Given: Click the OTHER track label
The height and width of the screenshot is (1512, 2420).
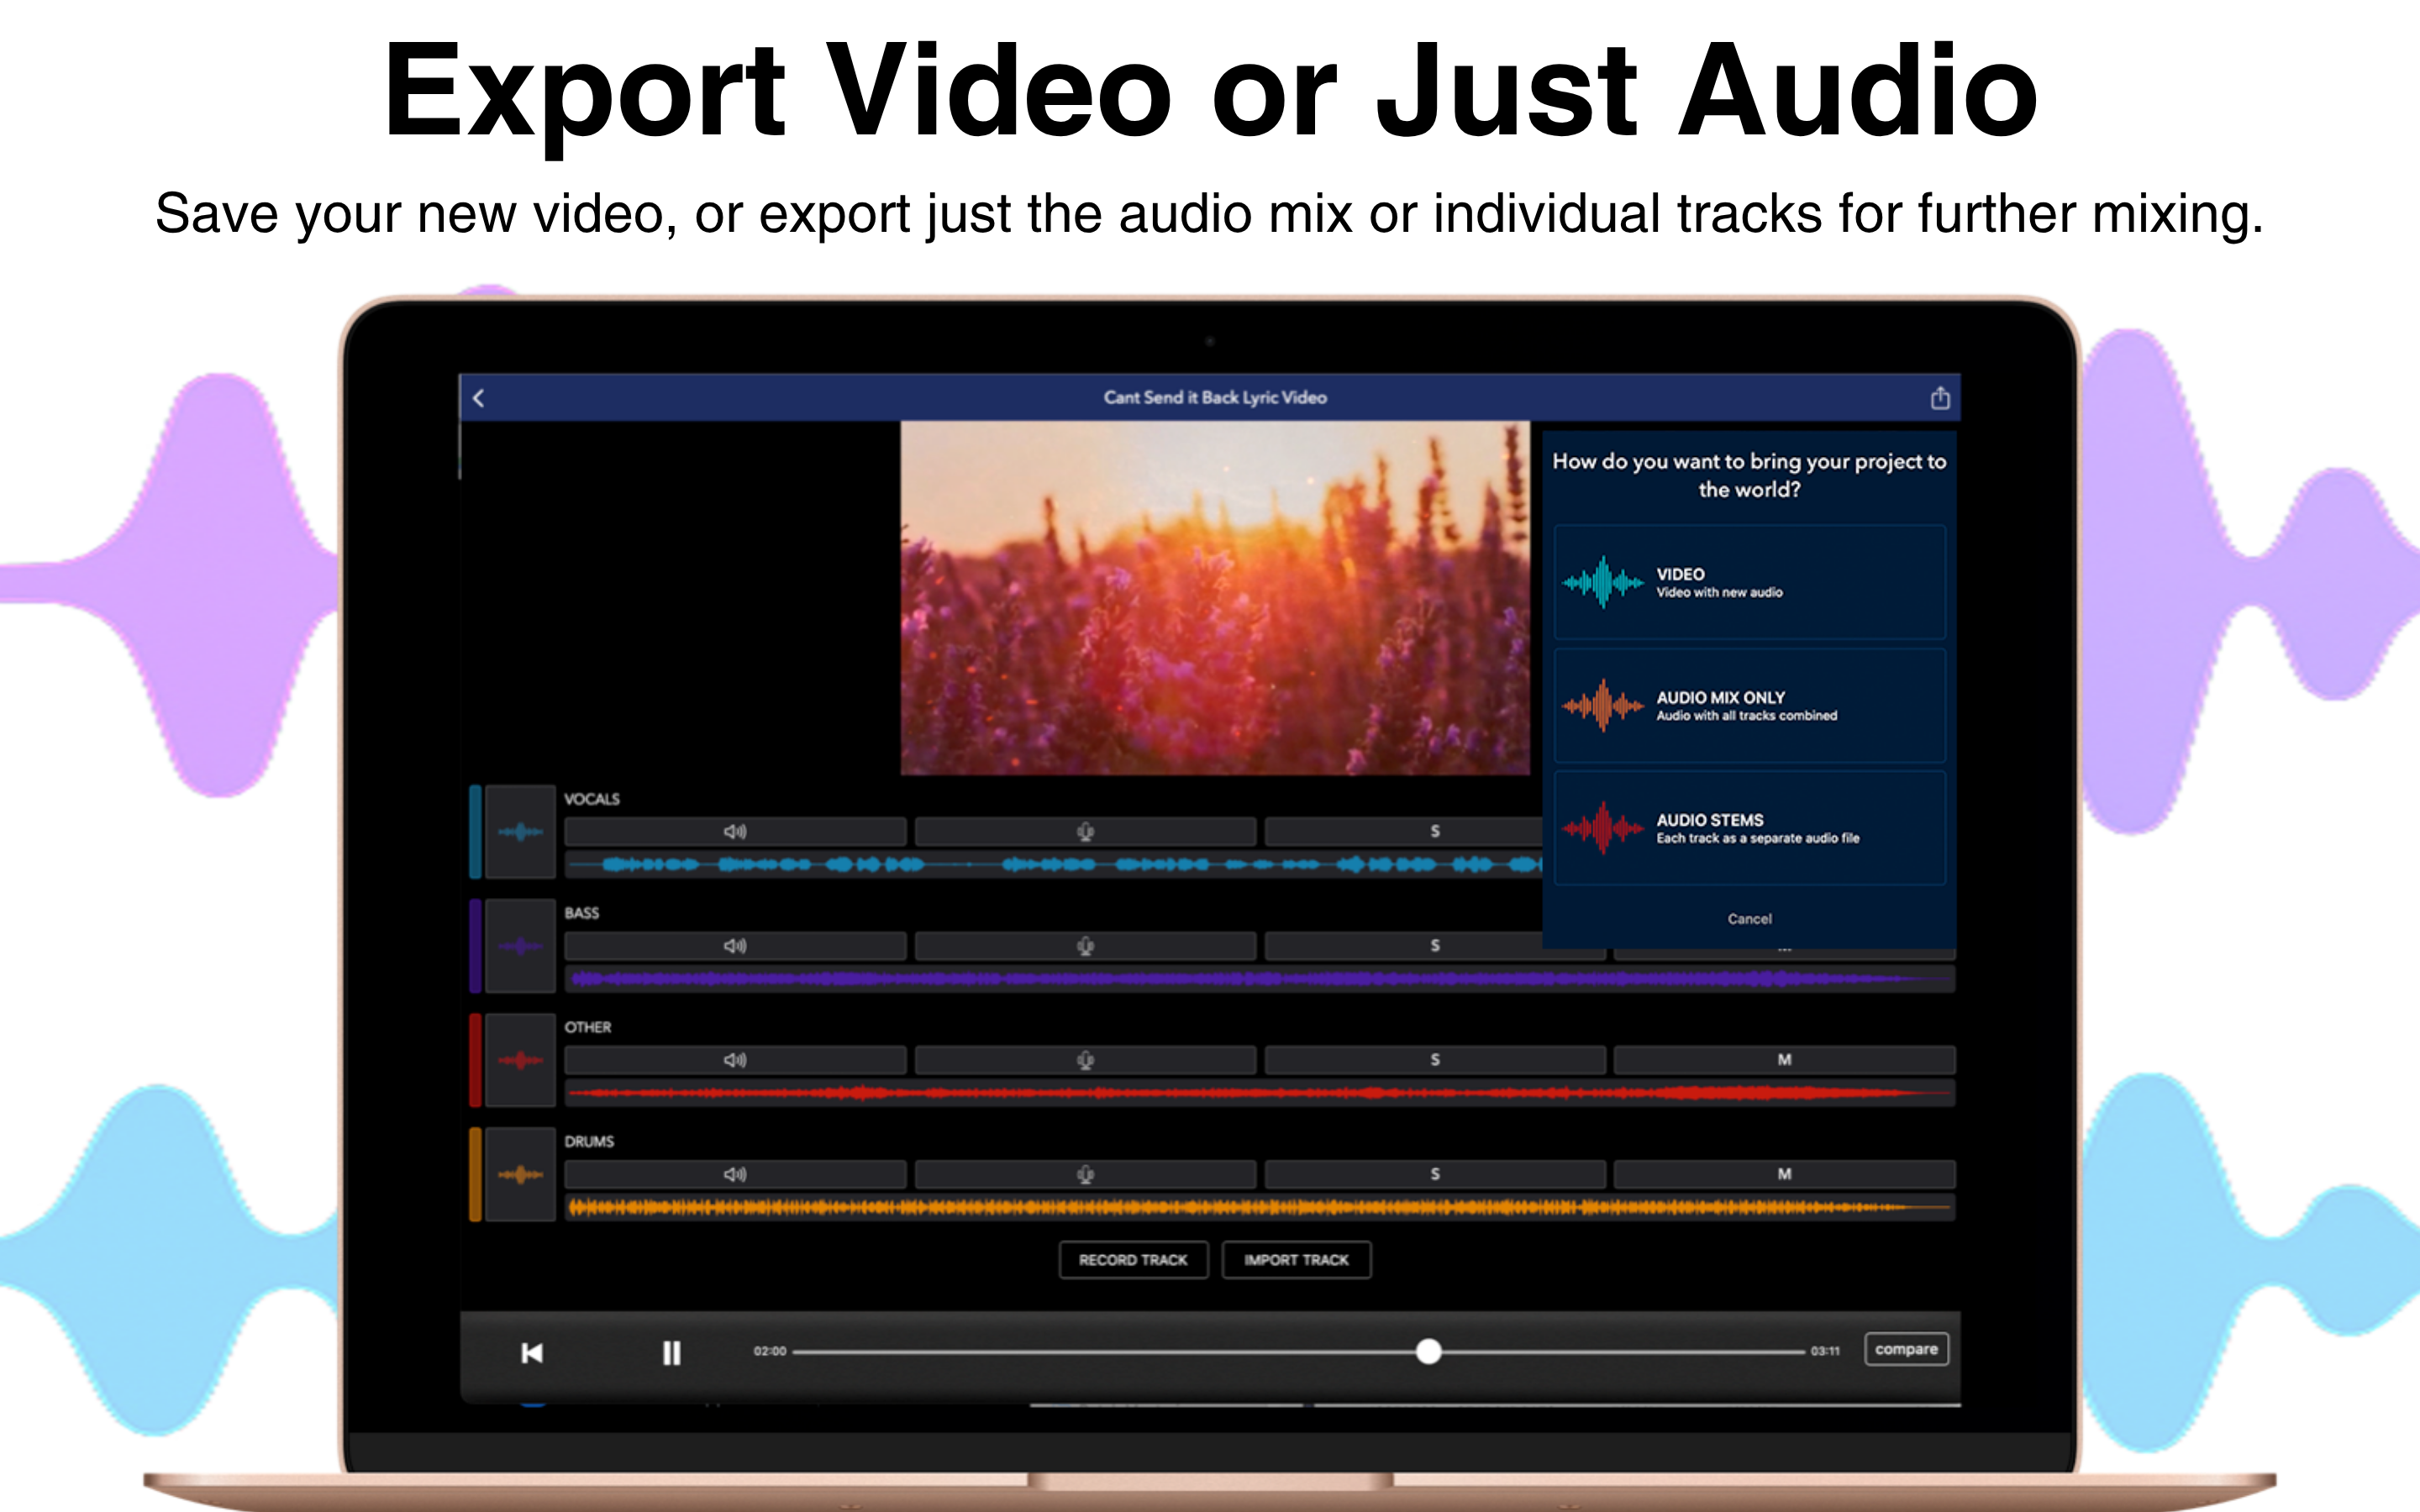Looking at the screenshot, I should coord(588,1027).
